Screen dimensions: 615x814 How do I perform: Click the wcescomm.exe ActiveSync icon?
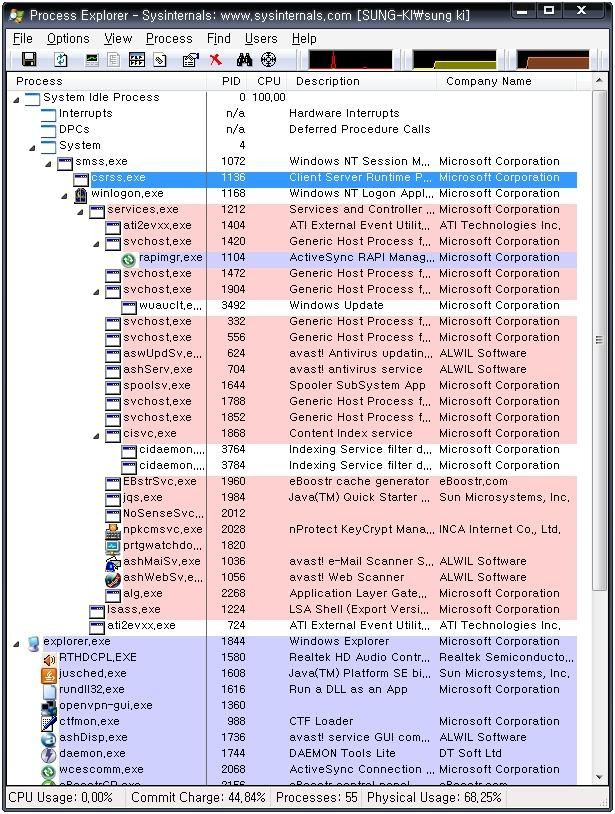(49, 771)
